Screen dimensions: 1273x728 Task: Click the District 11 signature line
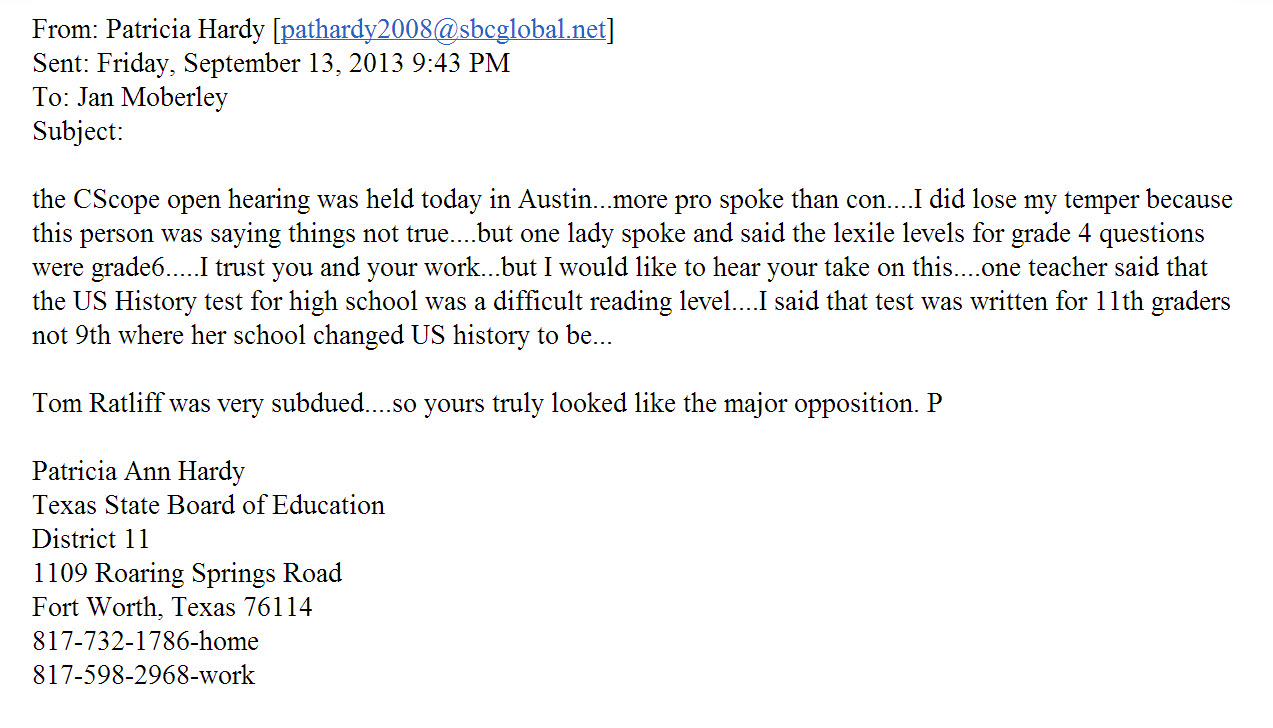tap(91, 540)
